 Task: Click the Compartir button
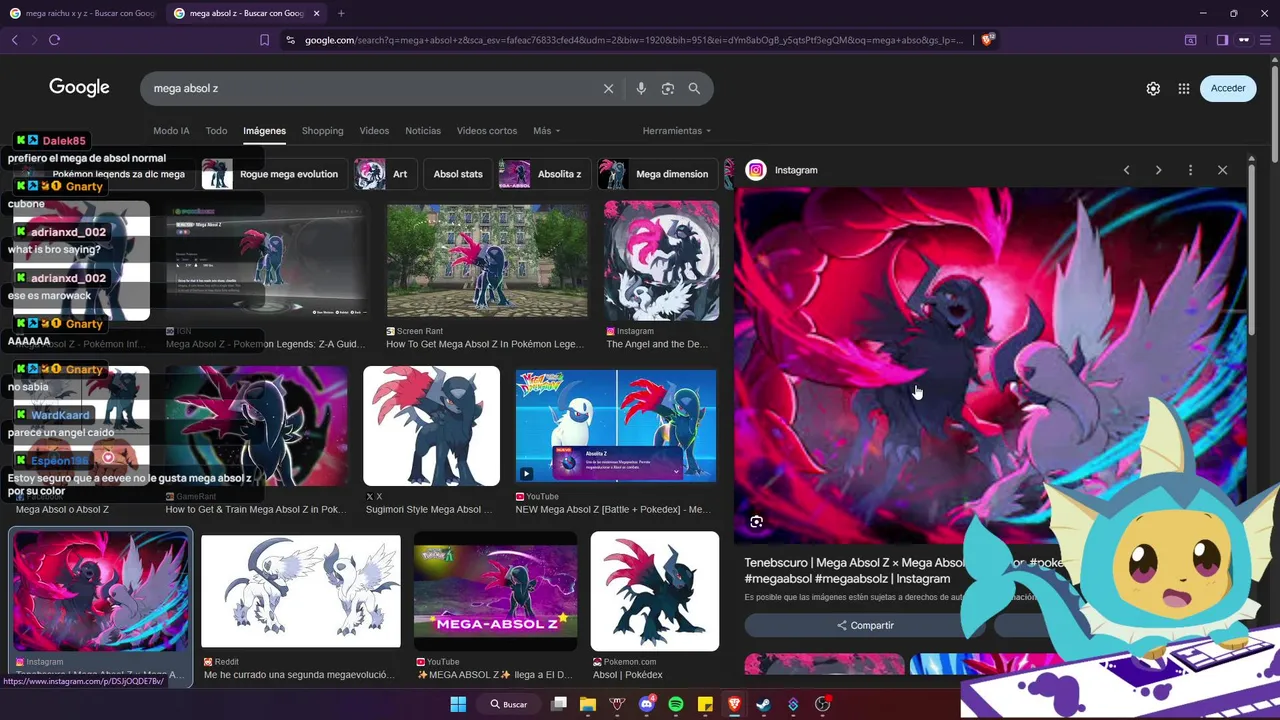[865, 625]
